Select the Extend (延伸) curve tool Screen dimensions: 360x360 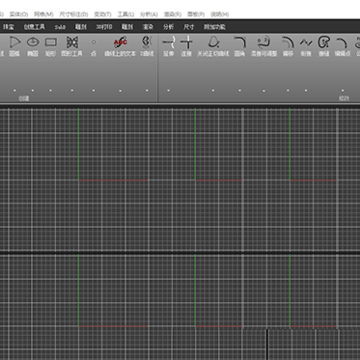(x=168, y=46)
